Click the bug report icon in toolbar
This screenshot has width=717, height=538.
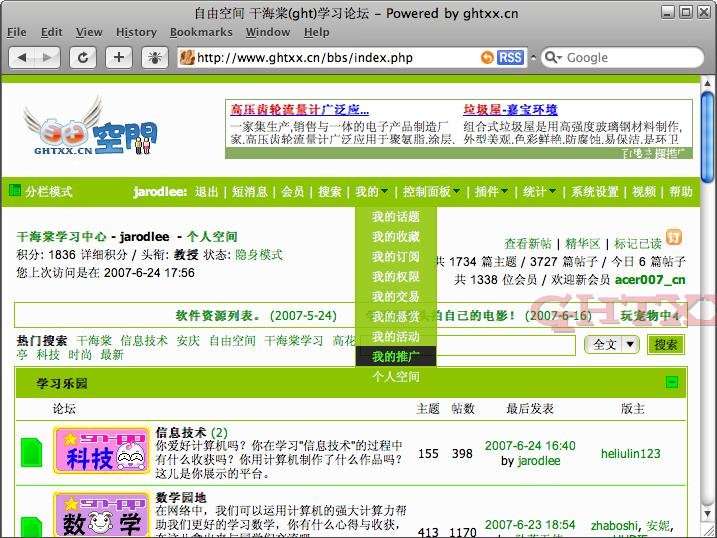point(154,57)
